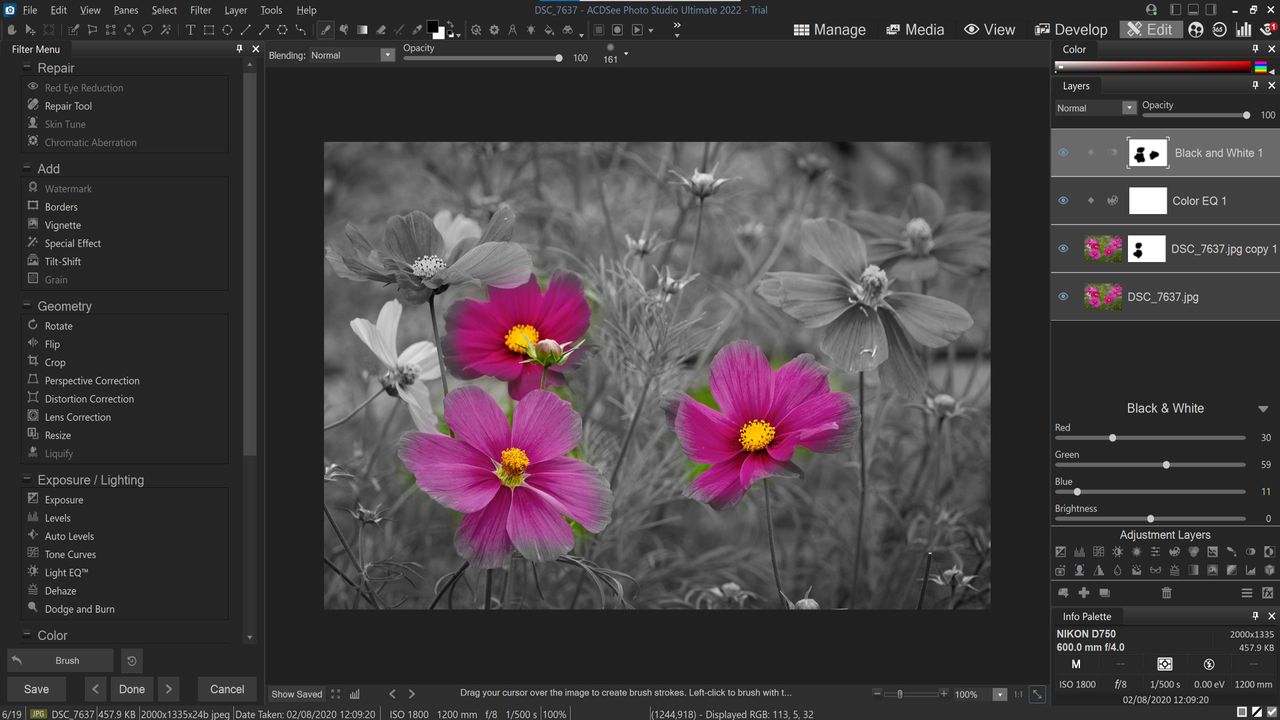Open the zoom percentage dropdown
Image resolution: width=1280 pixels, height=720 pixels.
999,694
